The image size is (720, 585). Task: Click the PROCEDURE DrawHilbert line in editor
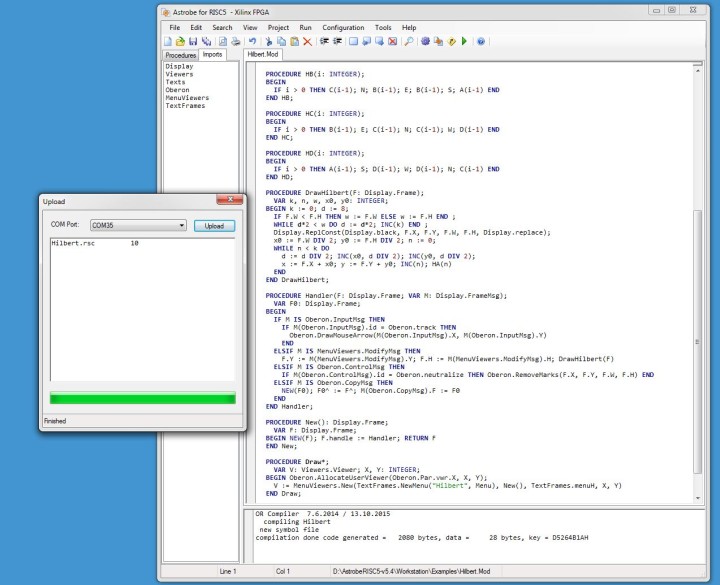coord(344,193)
